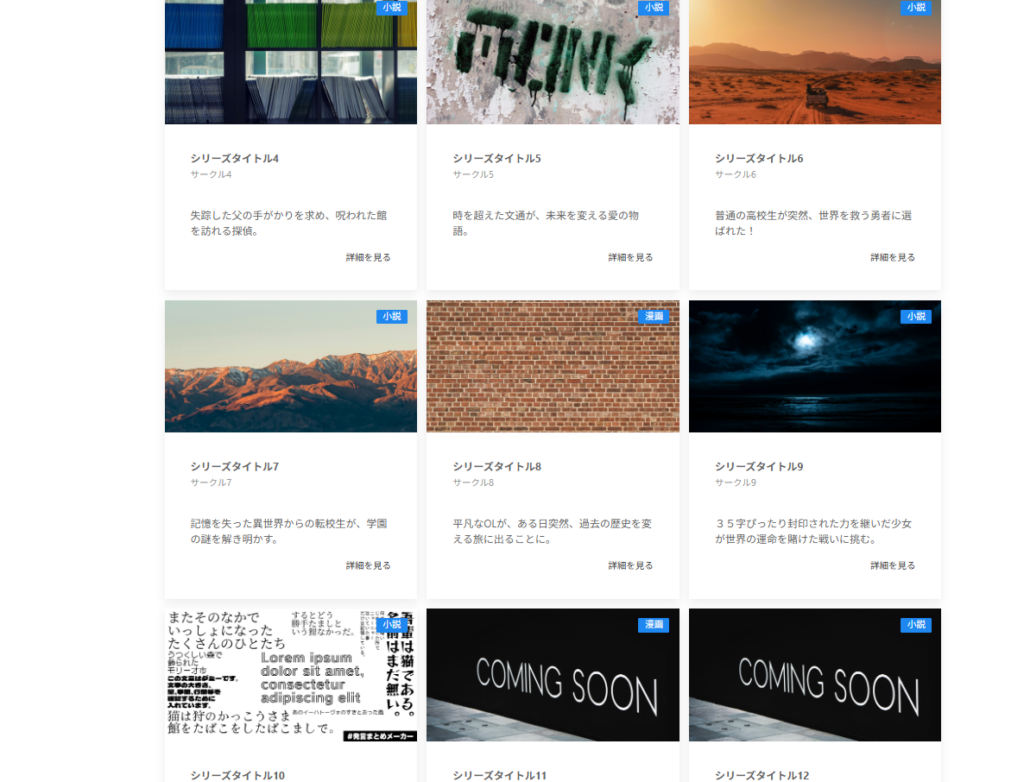Screen dimensions: 1024x782
Task: Click the シリーズタイトル7 heading
Action: point(234,466)
